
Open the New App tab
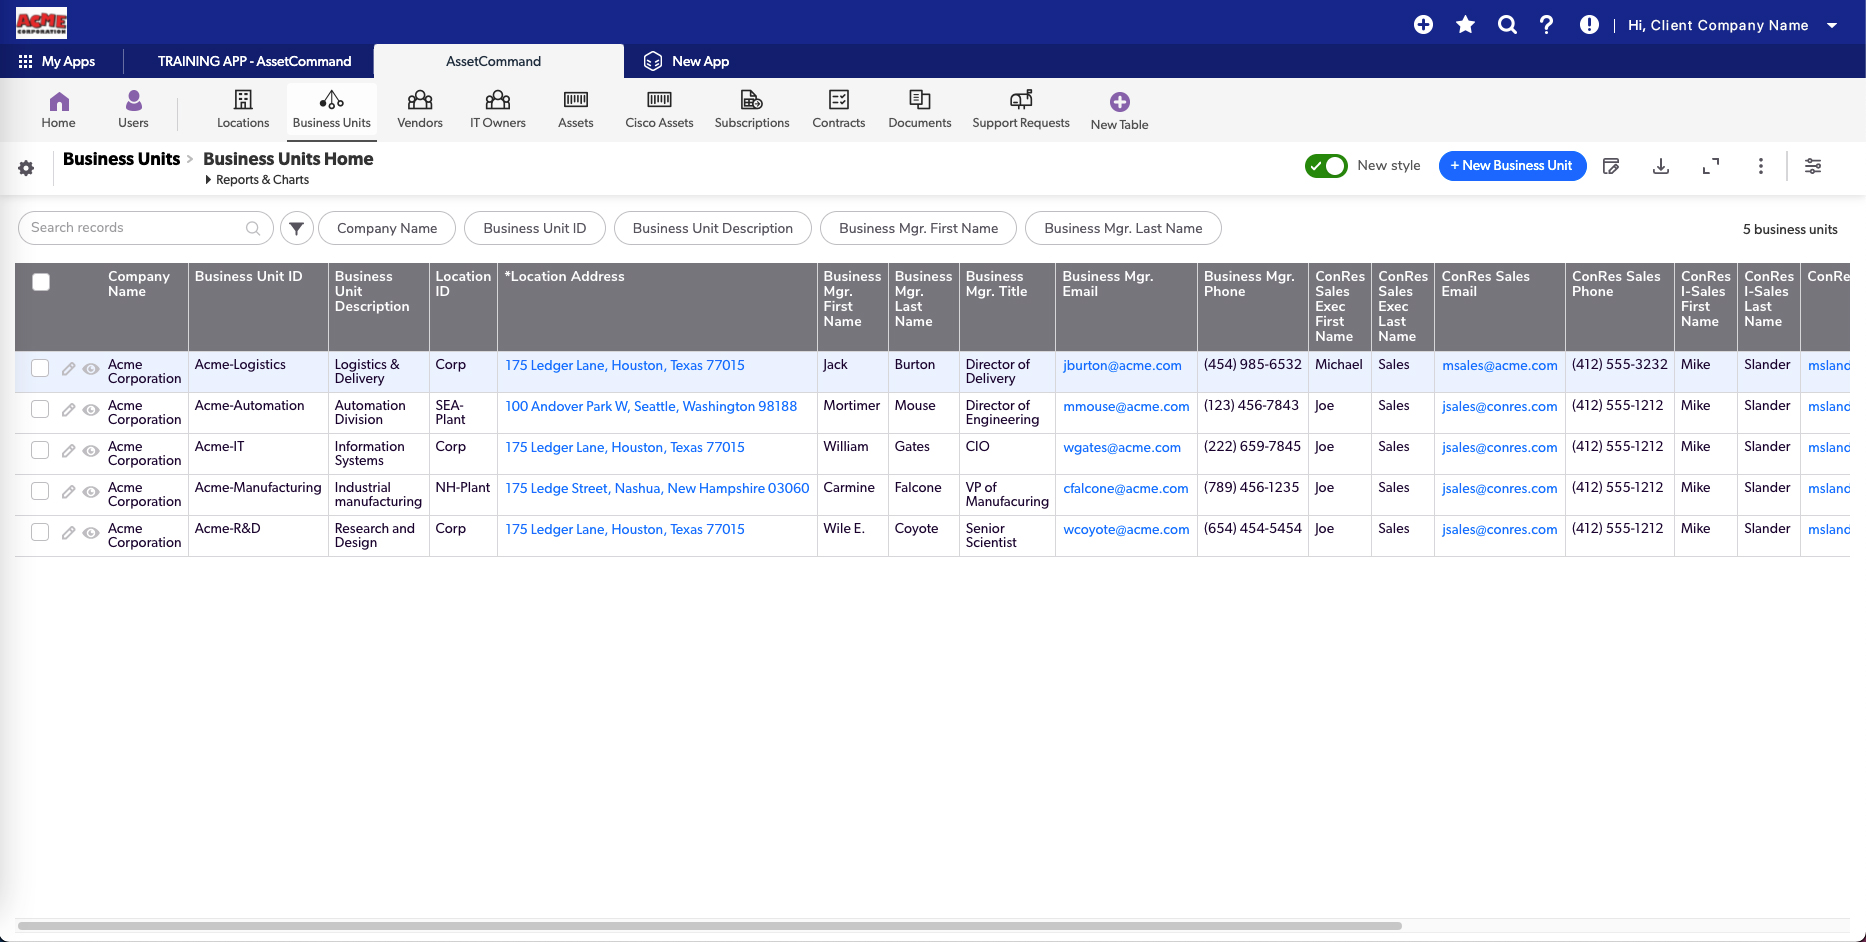[x=686, y=61]
